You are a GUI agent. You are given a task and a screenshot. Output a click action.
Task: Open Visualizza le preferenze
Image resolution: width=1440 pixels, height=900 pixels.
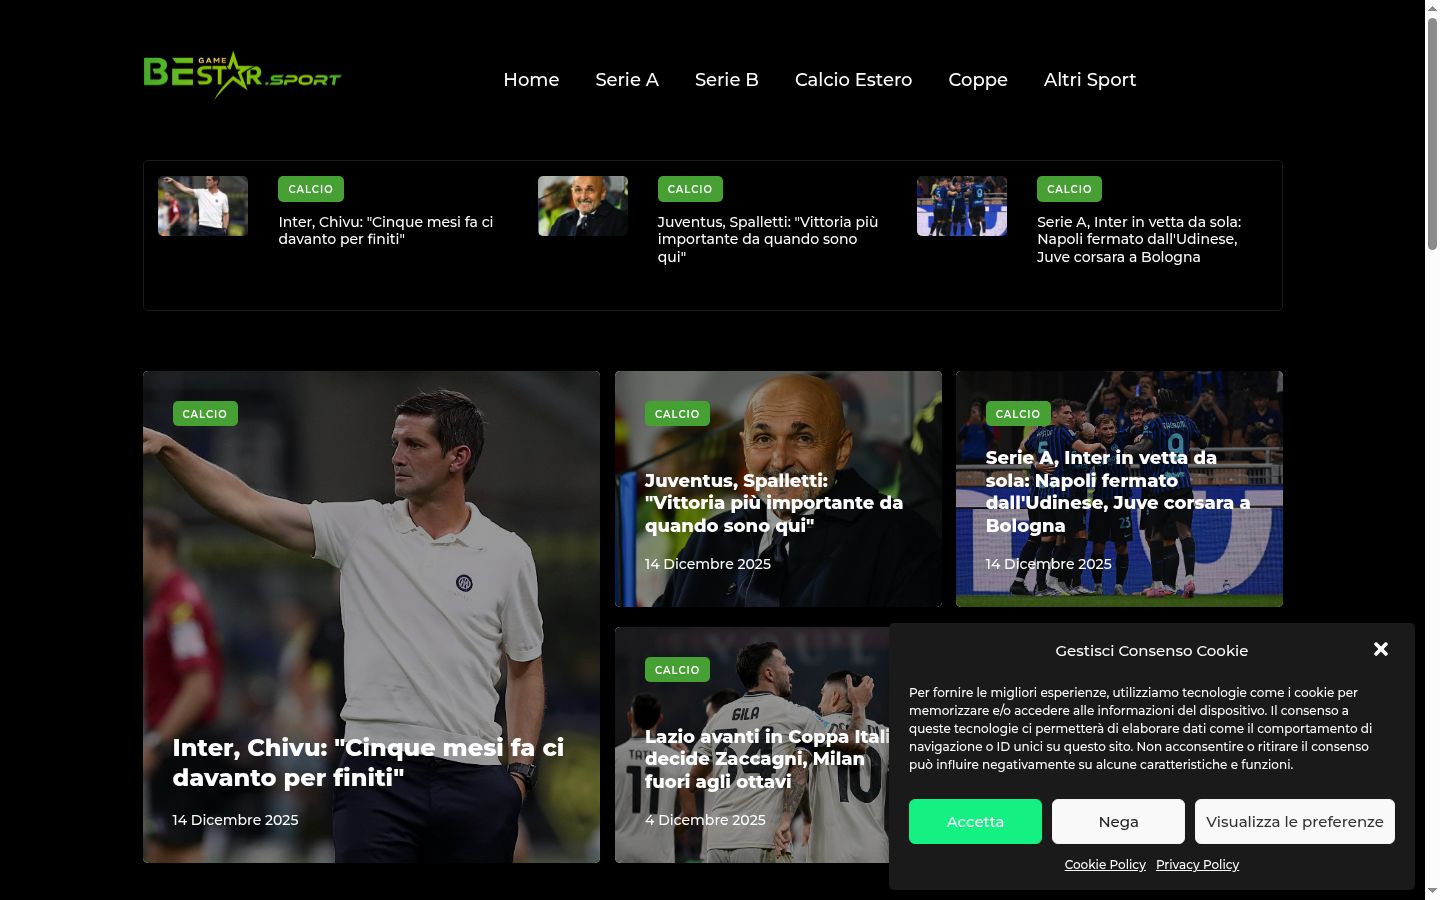tap(1295, 821)
